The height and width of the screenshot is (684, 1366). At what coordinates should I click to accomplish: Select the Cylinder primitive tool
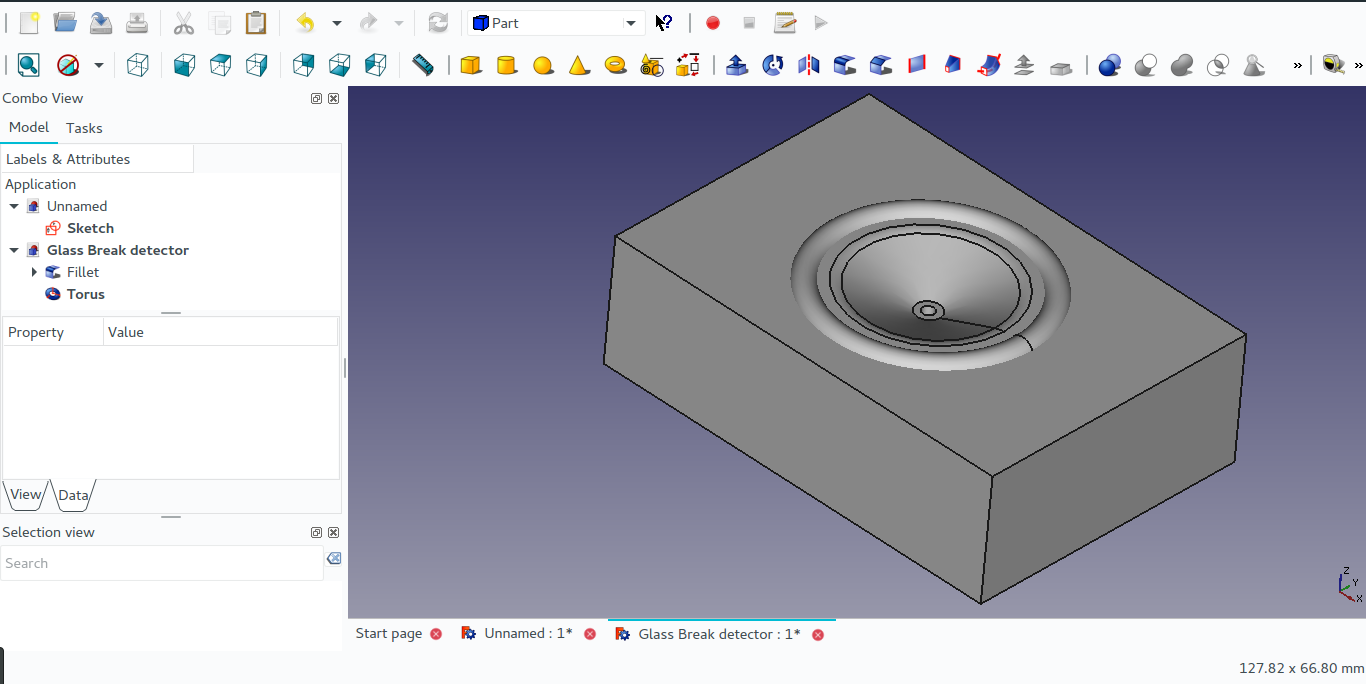point(507,64)
